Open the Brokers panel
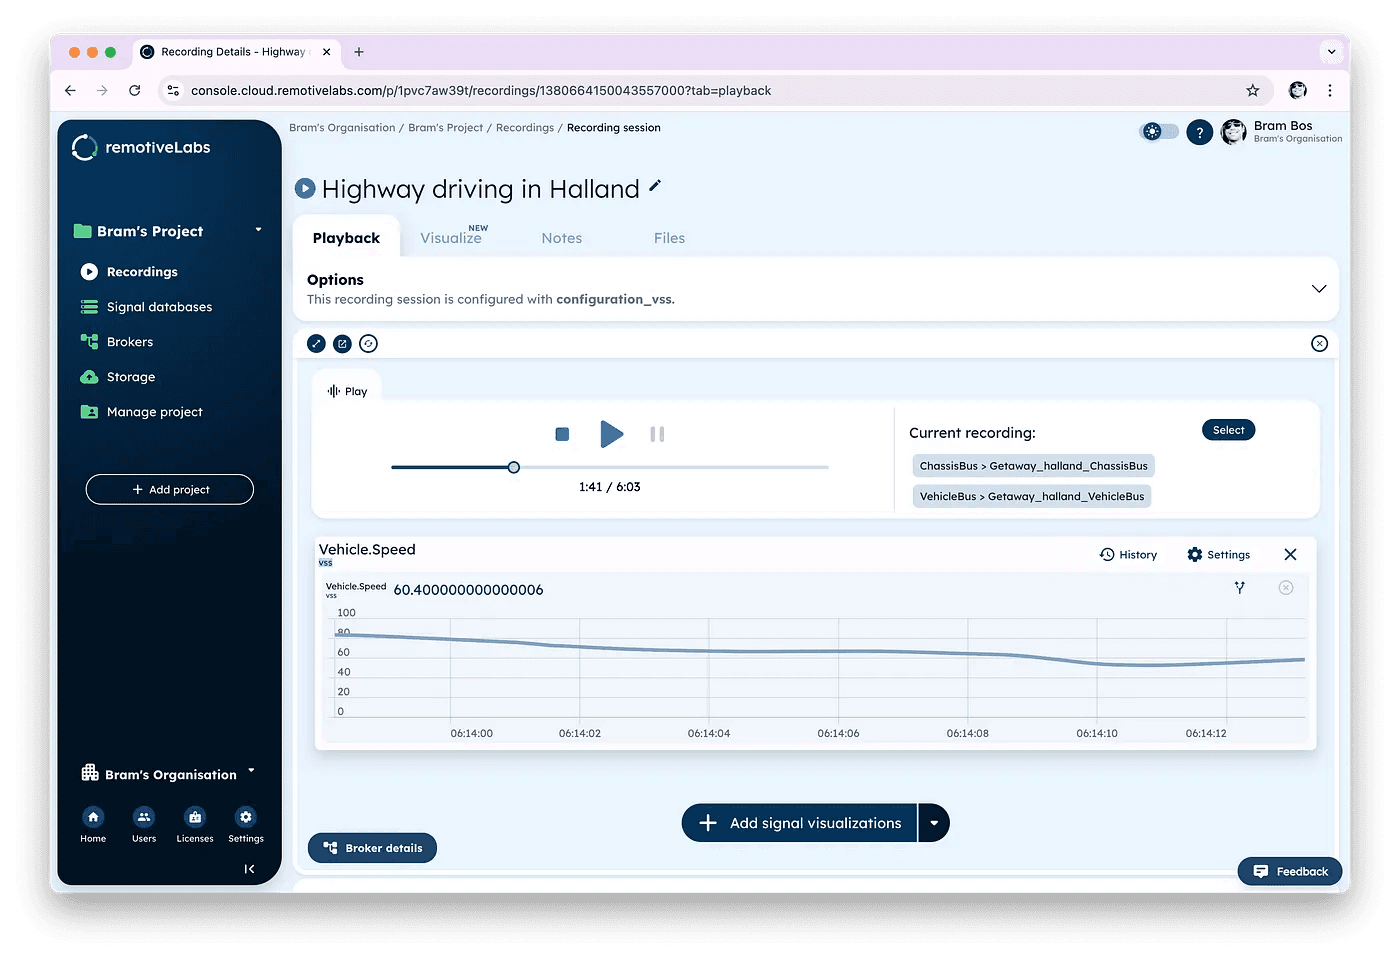This screenshot has height=959, width=1400. [128, 341]
